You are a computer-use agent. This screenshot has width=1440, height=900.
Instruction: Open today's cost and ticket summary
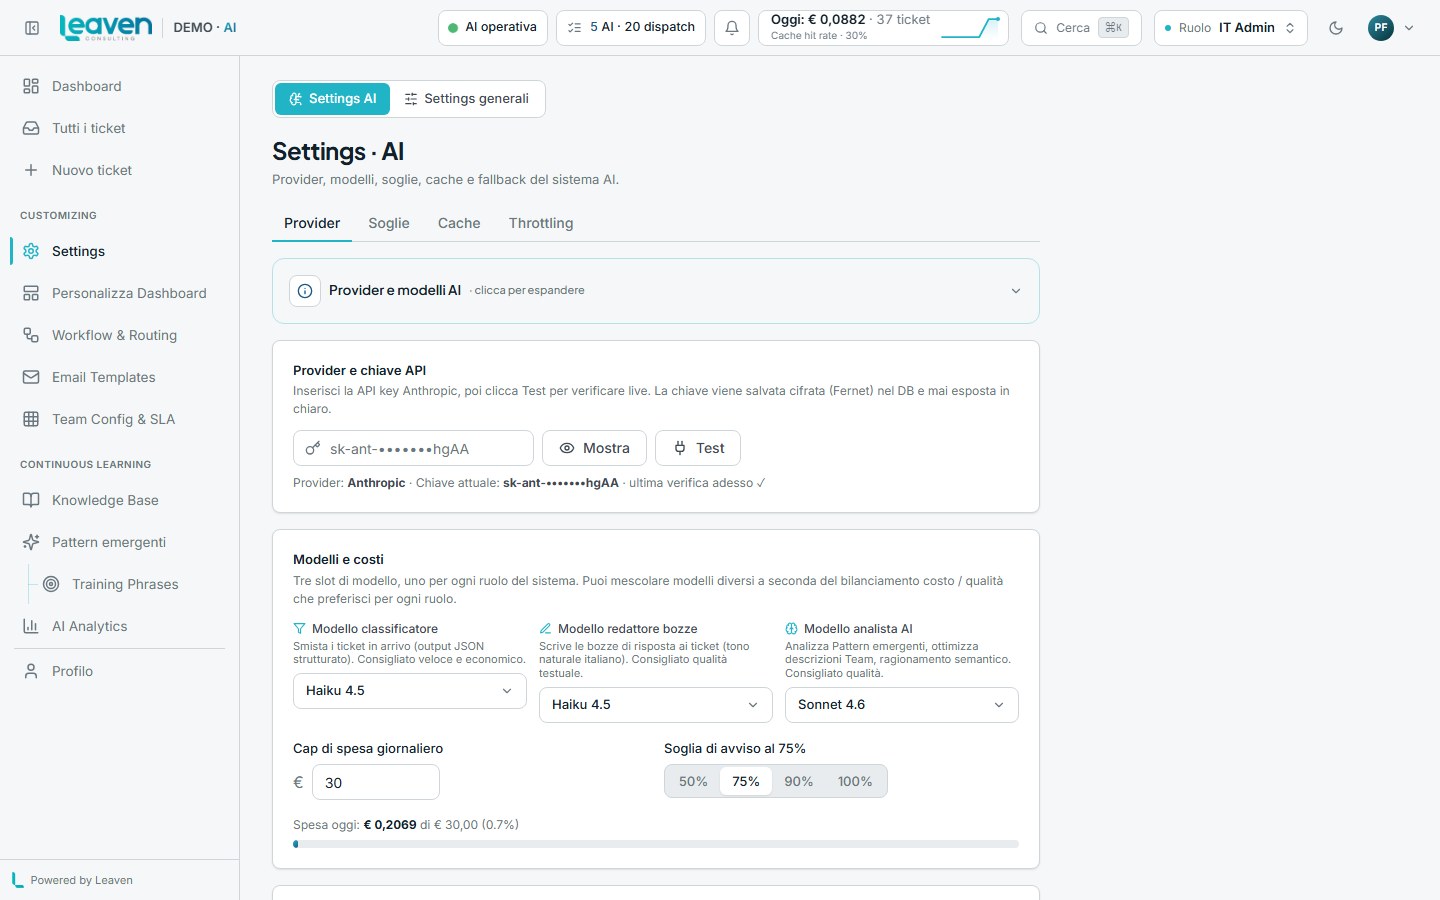[884, 28]
